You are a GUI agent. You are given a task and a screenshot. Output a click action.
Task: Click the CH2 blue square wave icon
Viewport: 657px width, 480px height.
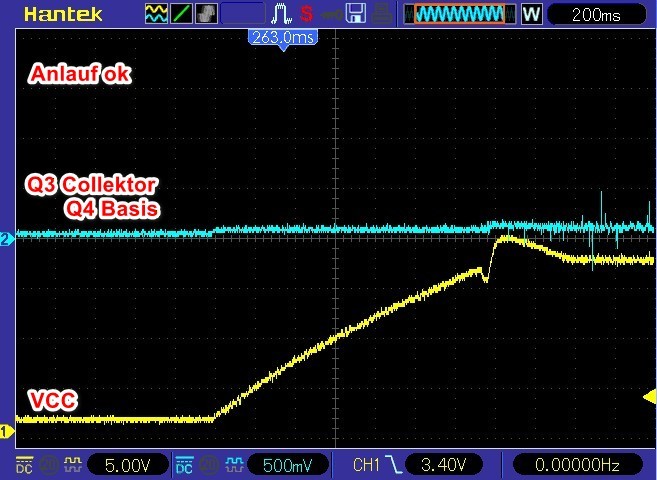pyautogui.click(x=232, y=464)
